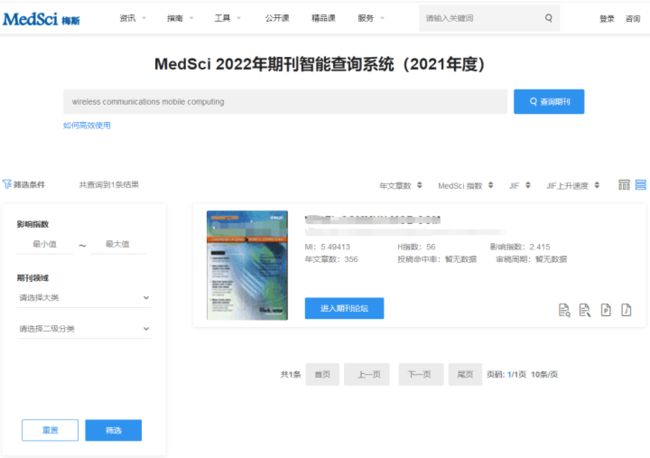Sort results by 年文章数
The width and height of the screenshot is (650, 458).
400,185
